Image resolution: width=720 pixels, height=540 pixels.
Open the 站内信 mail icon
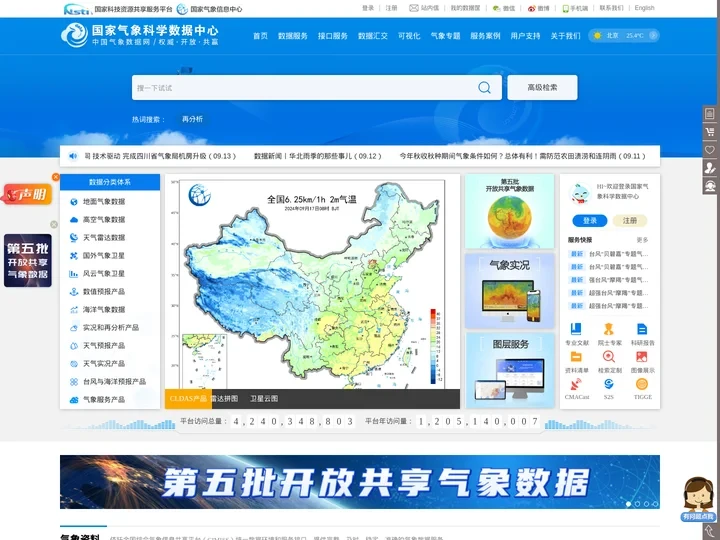point(414,8)
